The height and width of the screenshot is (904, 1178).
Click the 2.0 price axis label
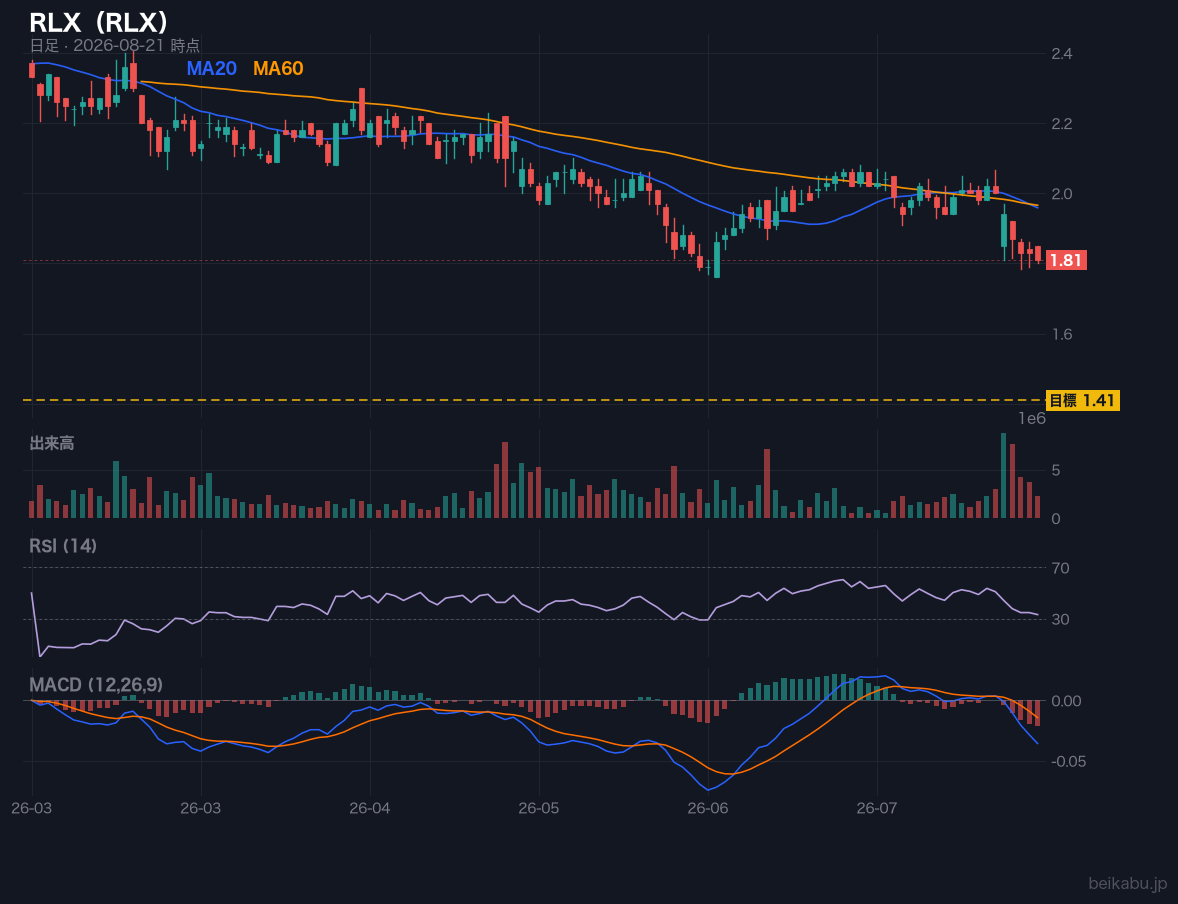pyautogui.click(x=1062, y=194)
